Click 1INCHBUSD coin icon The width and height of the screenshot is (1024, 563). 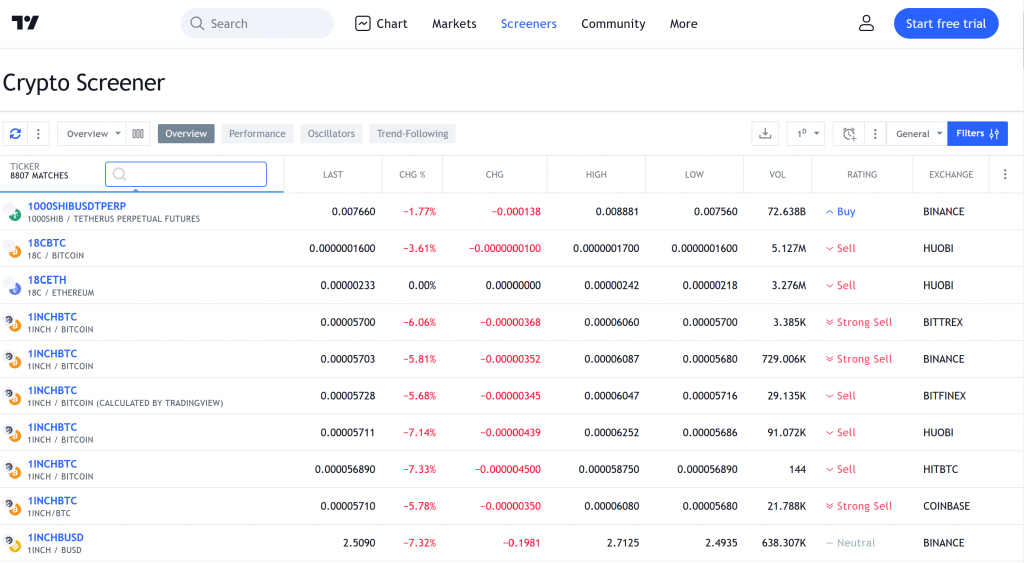coord(12,543)
